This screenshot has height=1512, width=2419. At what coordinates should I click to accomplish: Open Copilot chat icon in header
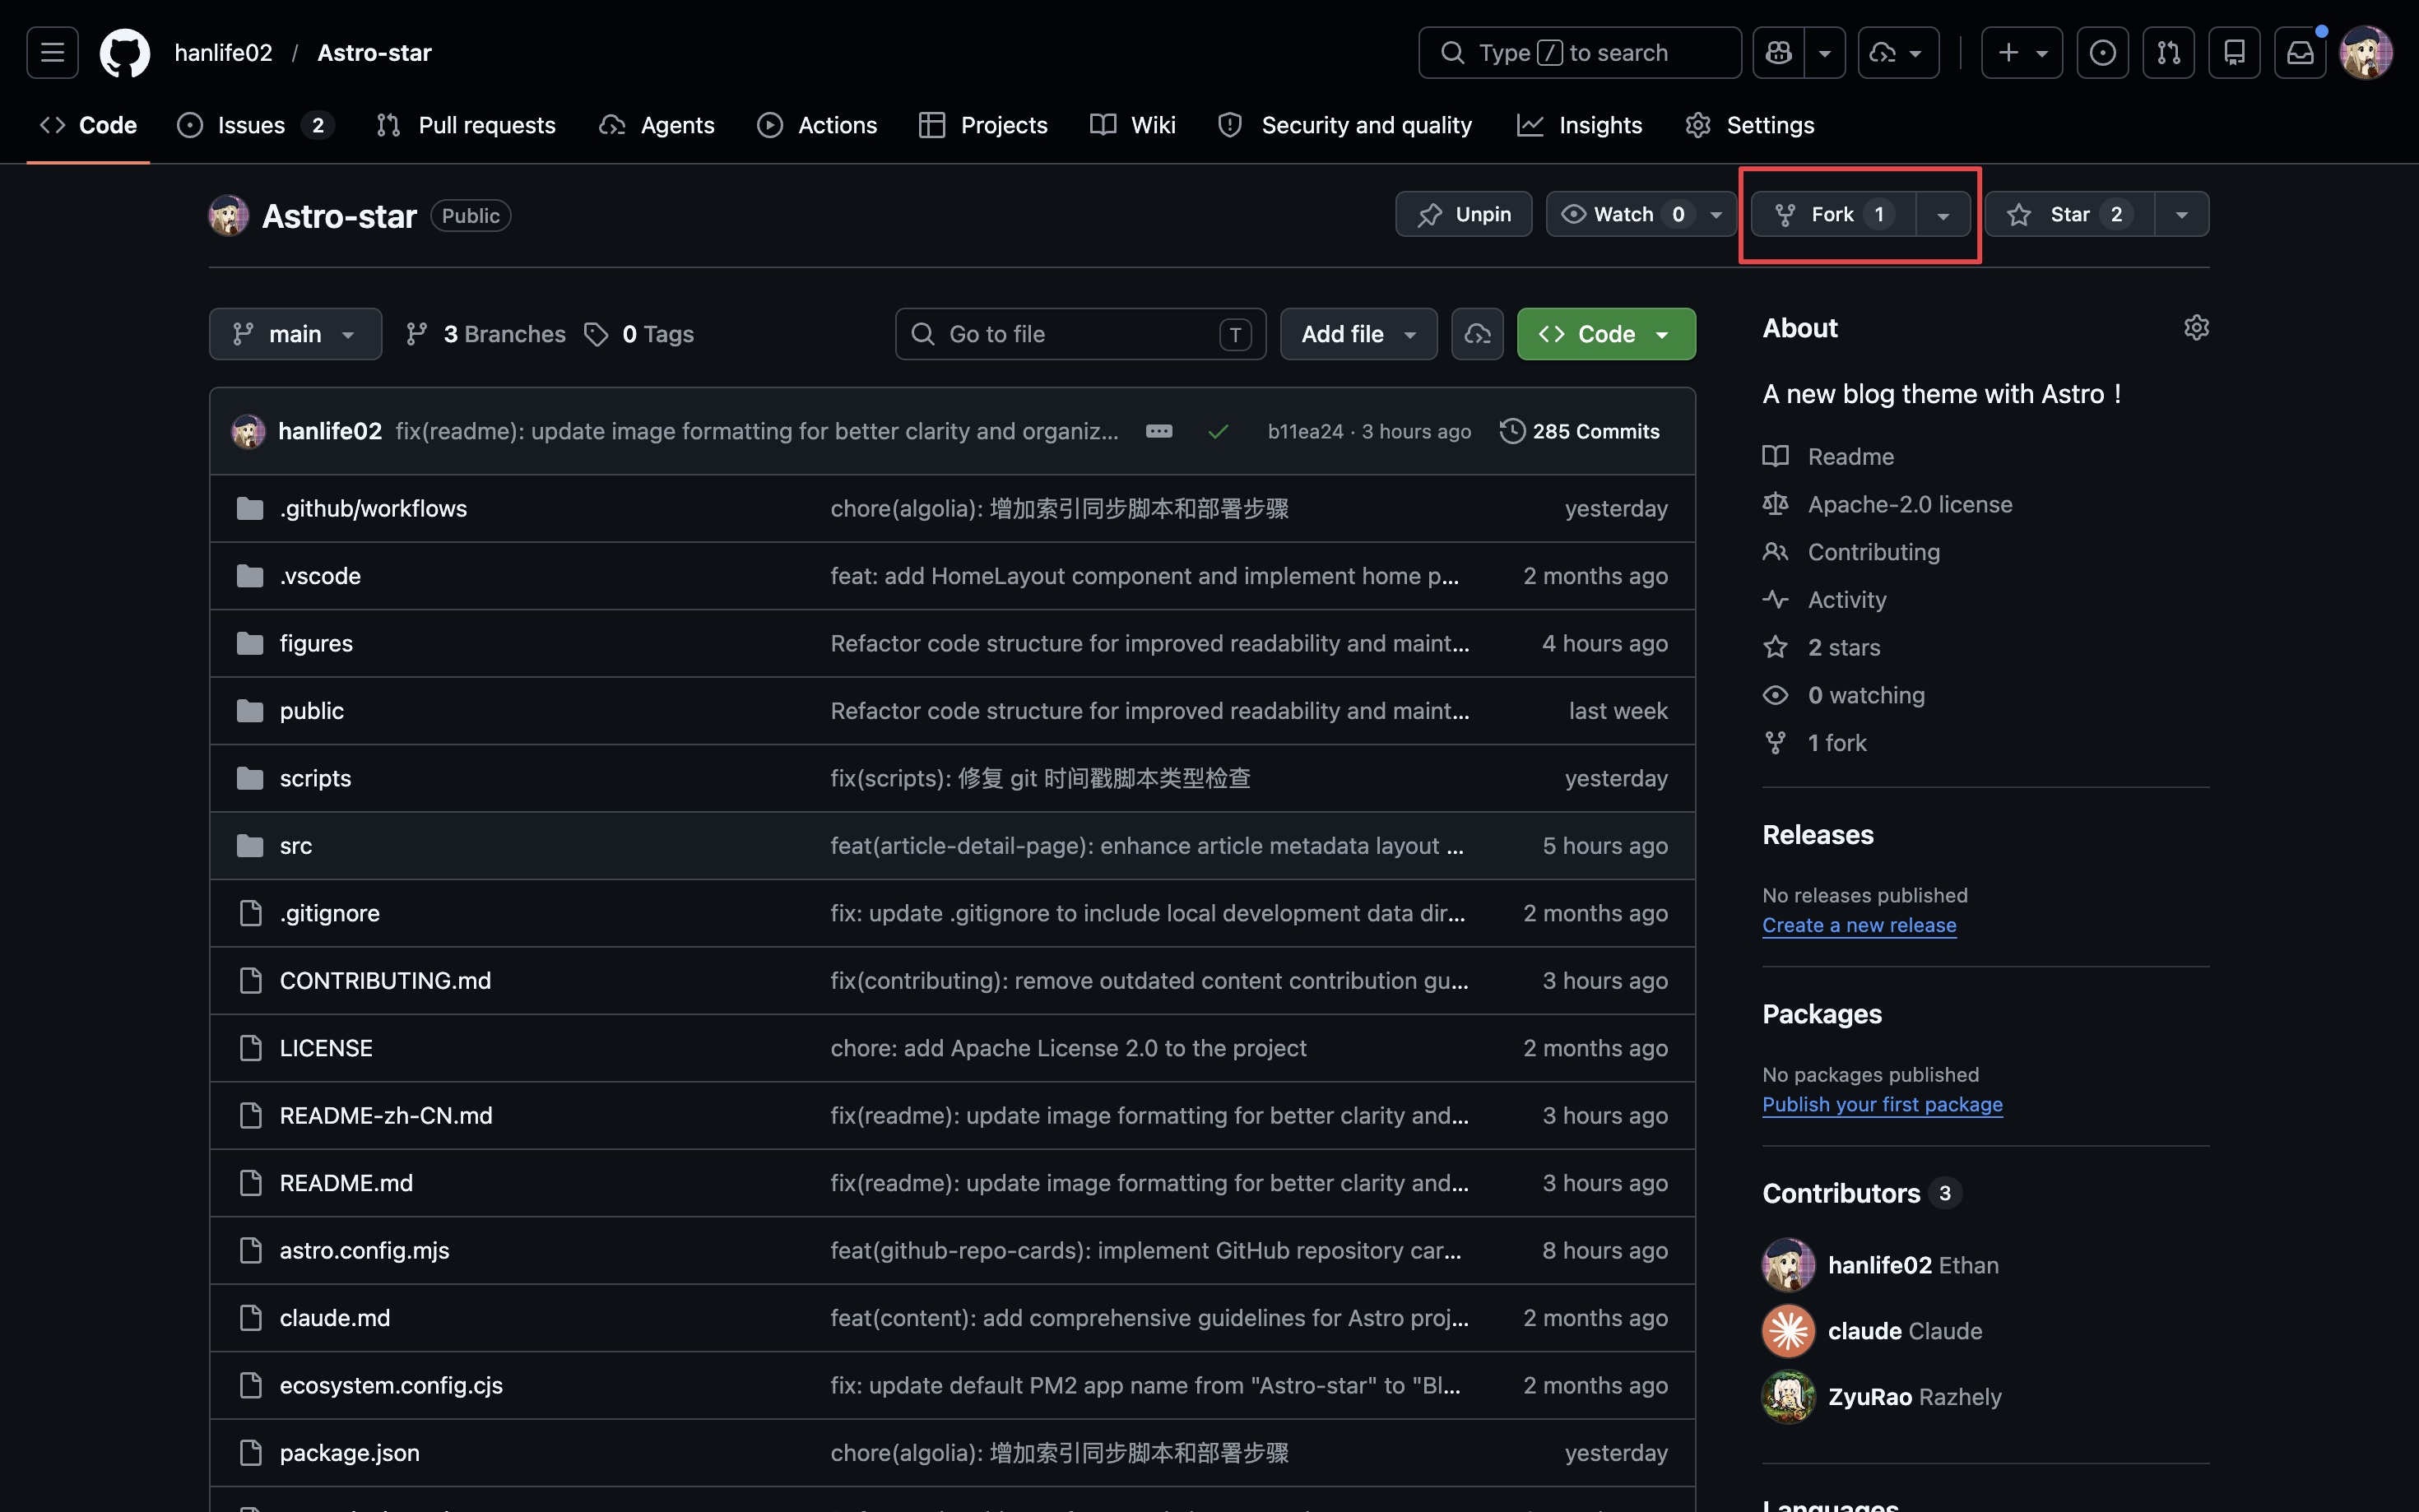pos(1779,53)
